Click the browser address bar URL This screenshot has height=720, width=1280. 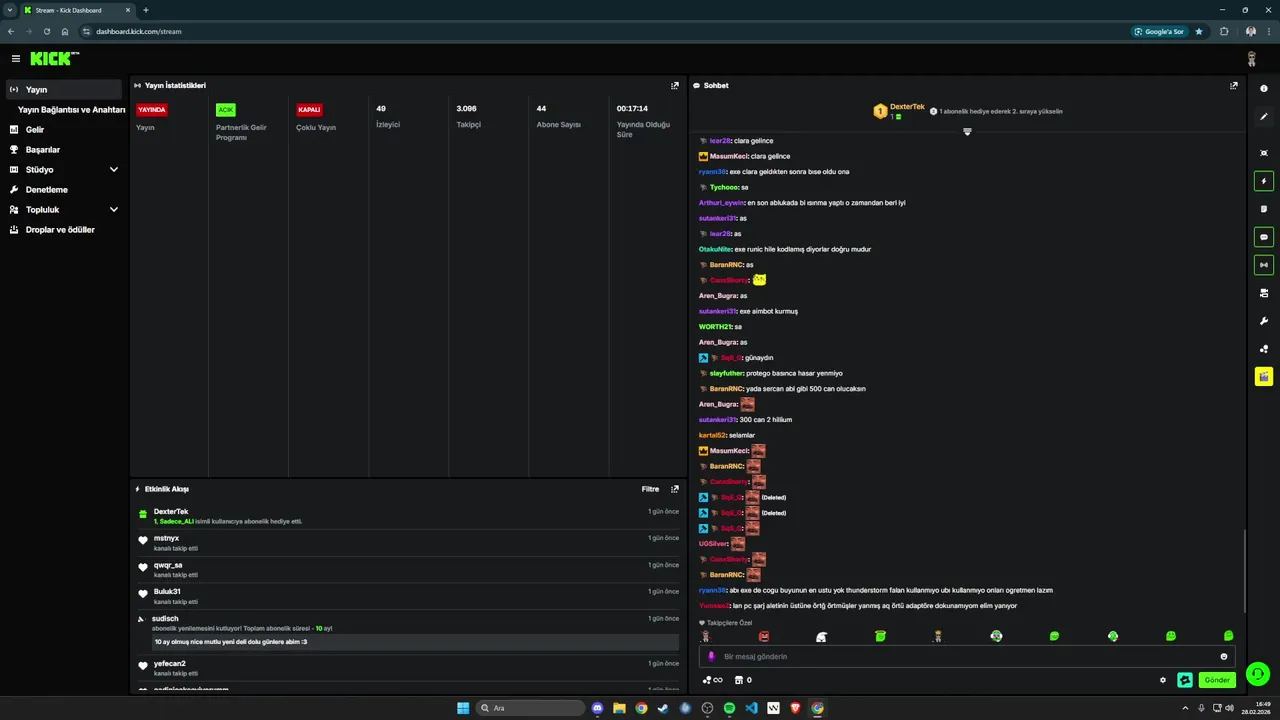pos(139,31)
